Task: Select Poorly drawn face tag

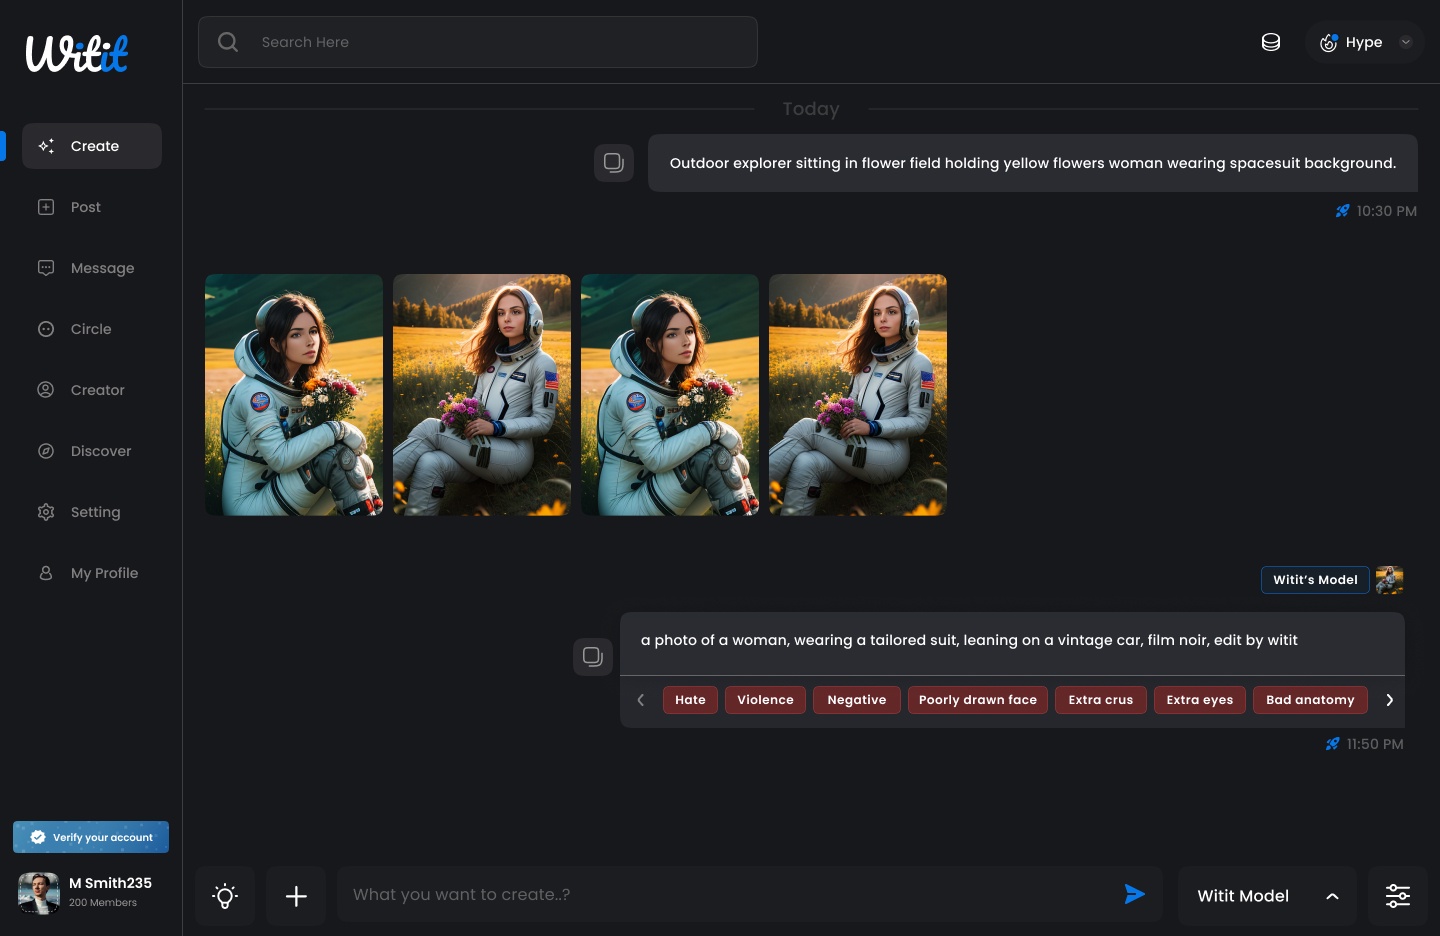Action: tap(978, 700)
